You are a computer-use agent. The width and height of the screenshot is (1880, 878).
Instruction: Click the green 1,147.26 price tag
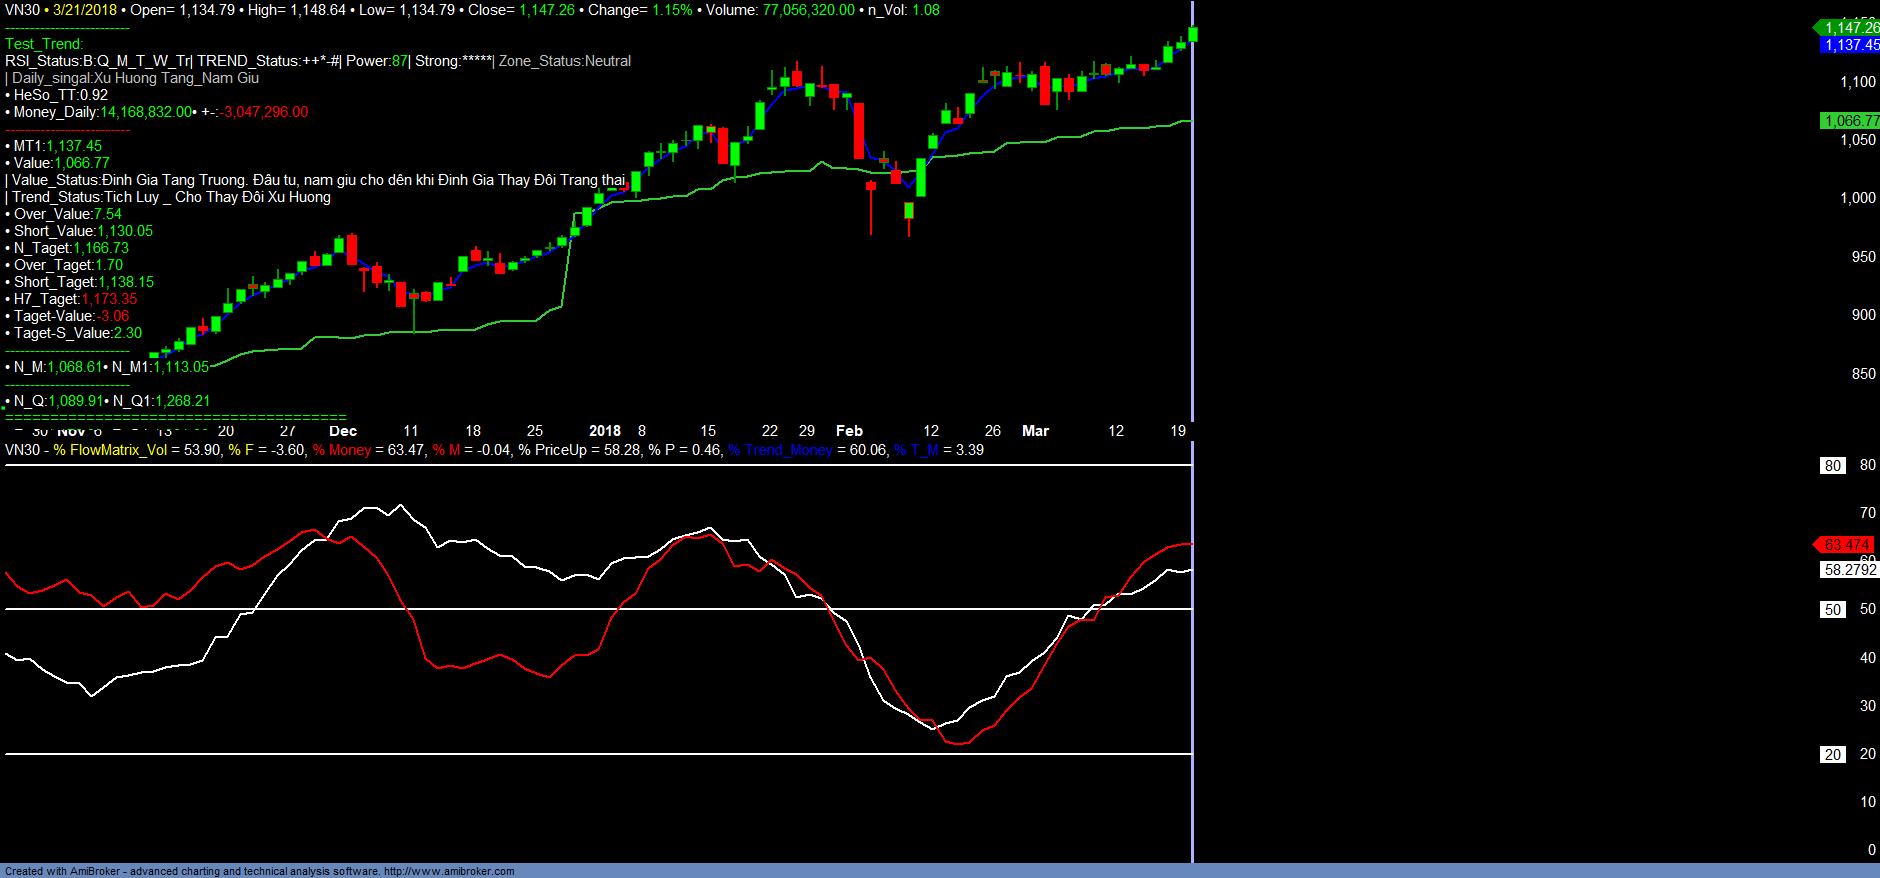click(1850, 28)
